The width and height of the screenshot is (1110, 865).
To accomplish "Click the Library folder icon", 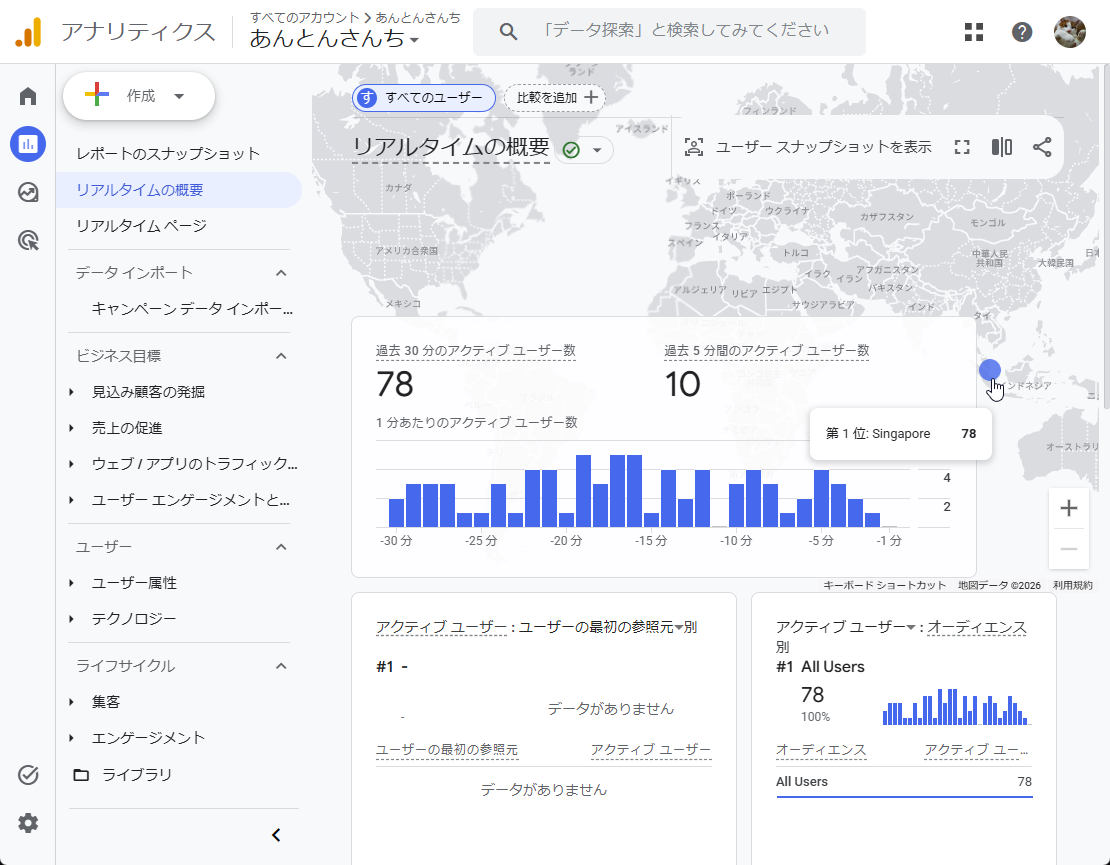I will coord(81,775).
